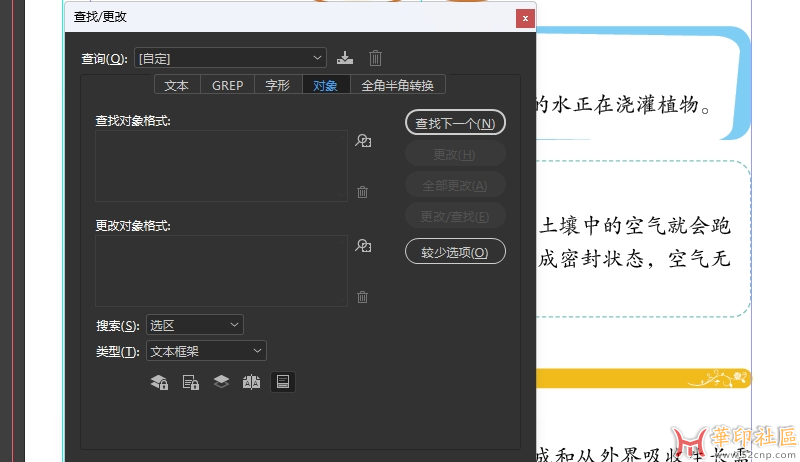Screen dimensions: 800x462
Task: Save the current query with the download icon
Action: pos(345,58)
